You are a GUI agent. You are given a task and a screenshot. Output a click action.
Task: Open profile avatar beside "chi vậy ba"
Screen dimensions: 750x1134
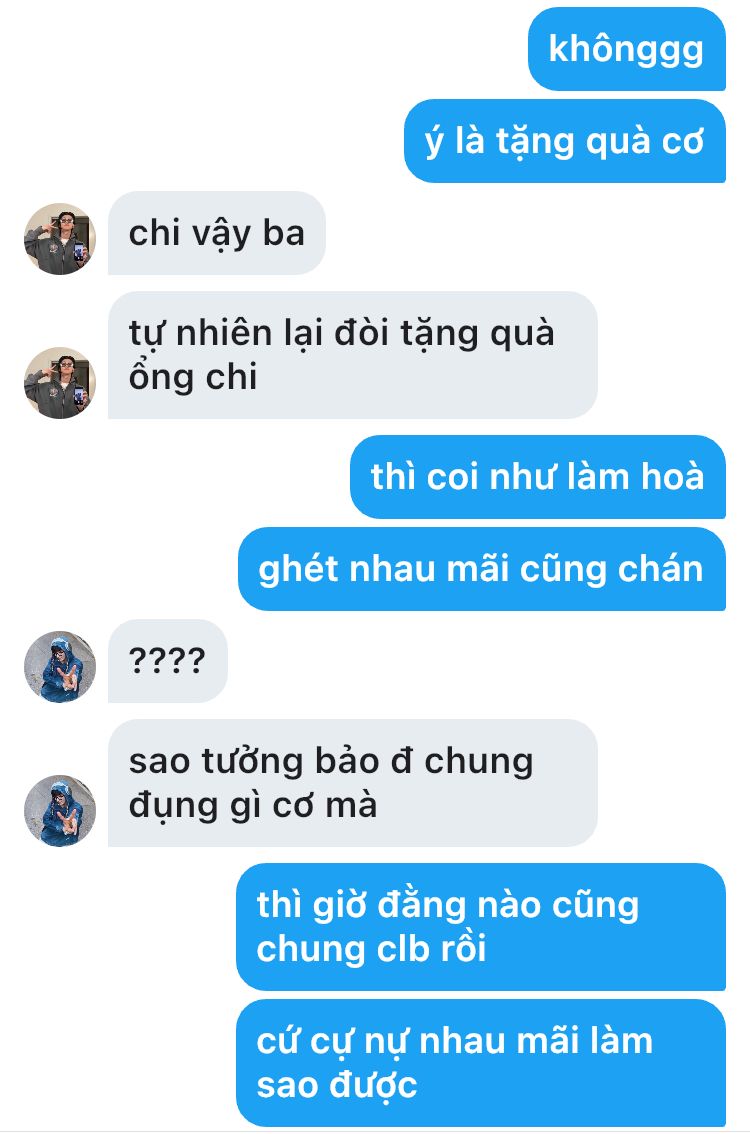tap(60, 239)
